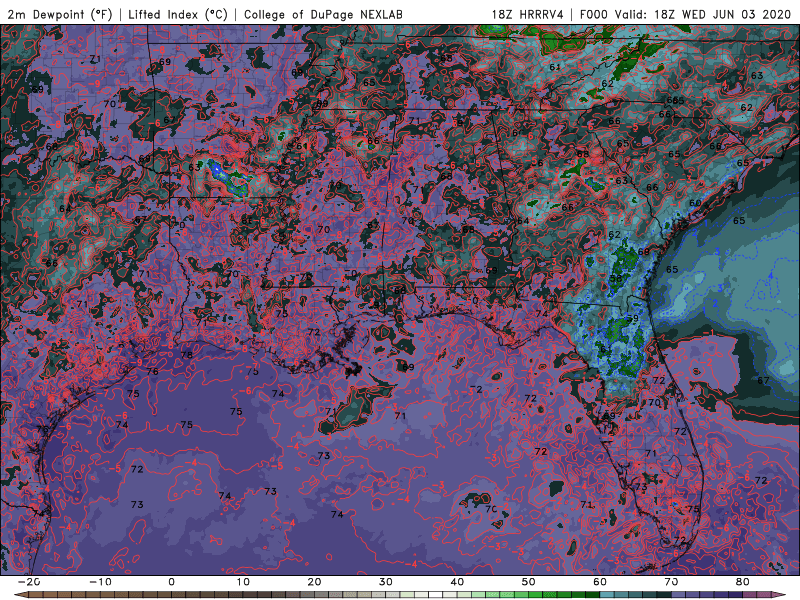Click the 0 label on the color scale
The image size is (800, 600).
171,582
